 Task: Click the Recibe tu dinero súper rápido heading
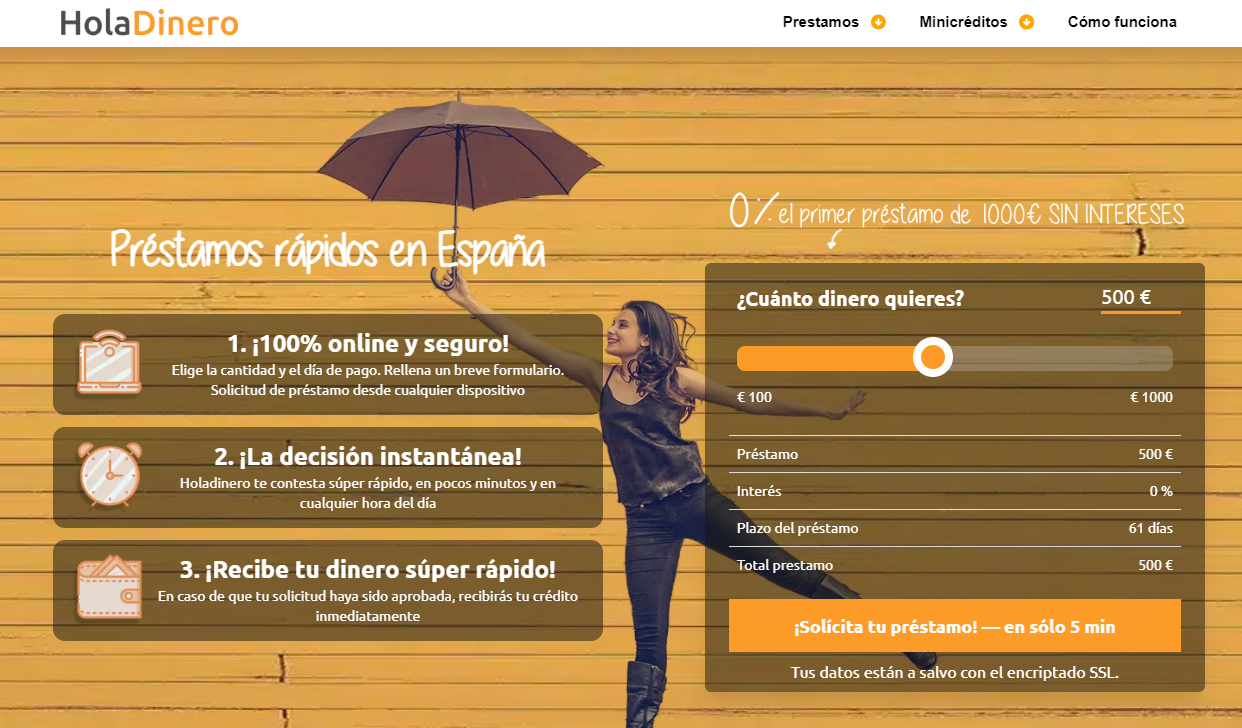(368, 570)
